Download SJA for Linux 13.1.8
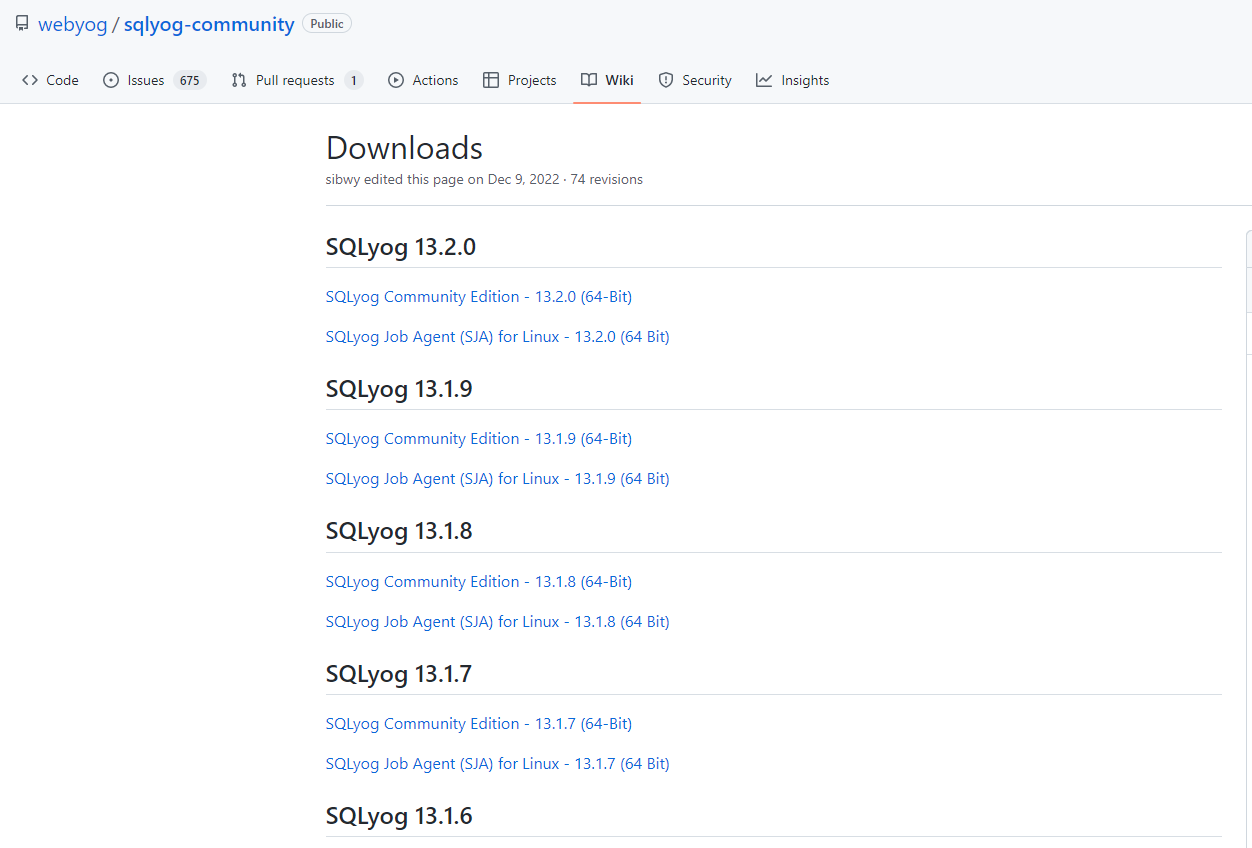This screenshot has height=848, width=1252. (x=498, y=622)
